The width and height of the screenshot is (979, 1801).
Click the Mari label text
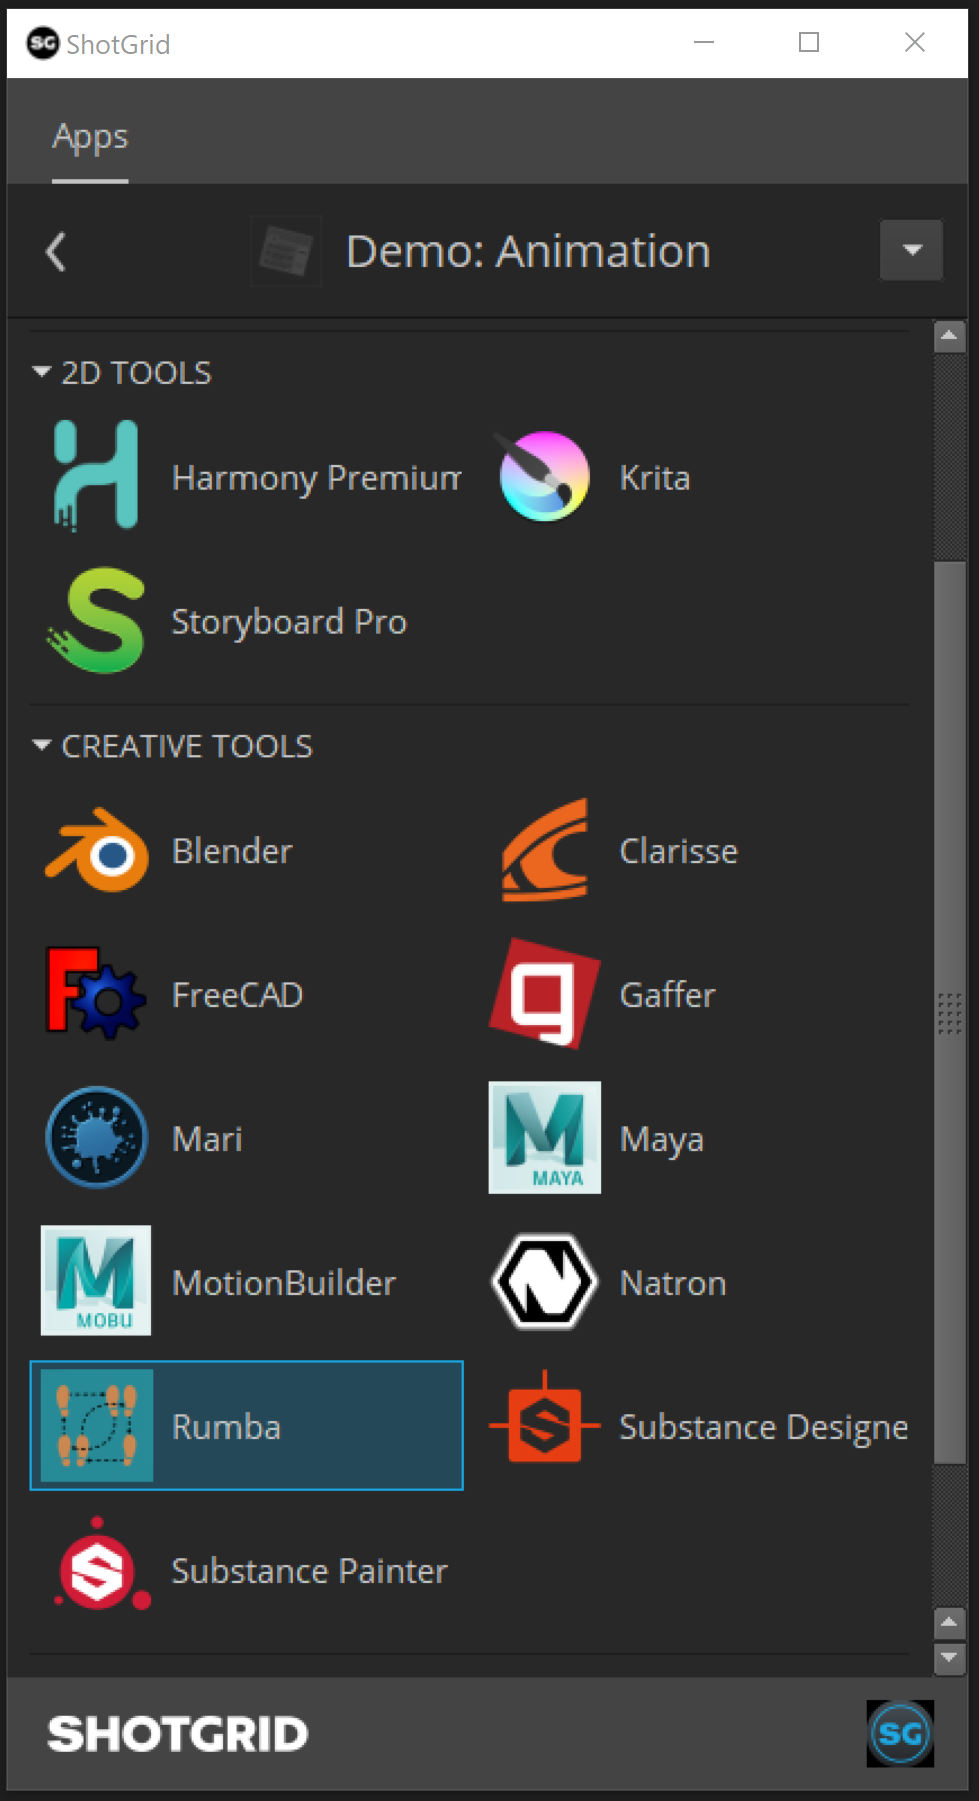pyautogui.click(x=207, y=1139)
